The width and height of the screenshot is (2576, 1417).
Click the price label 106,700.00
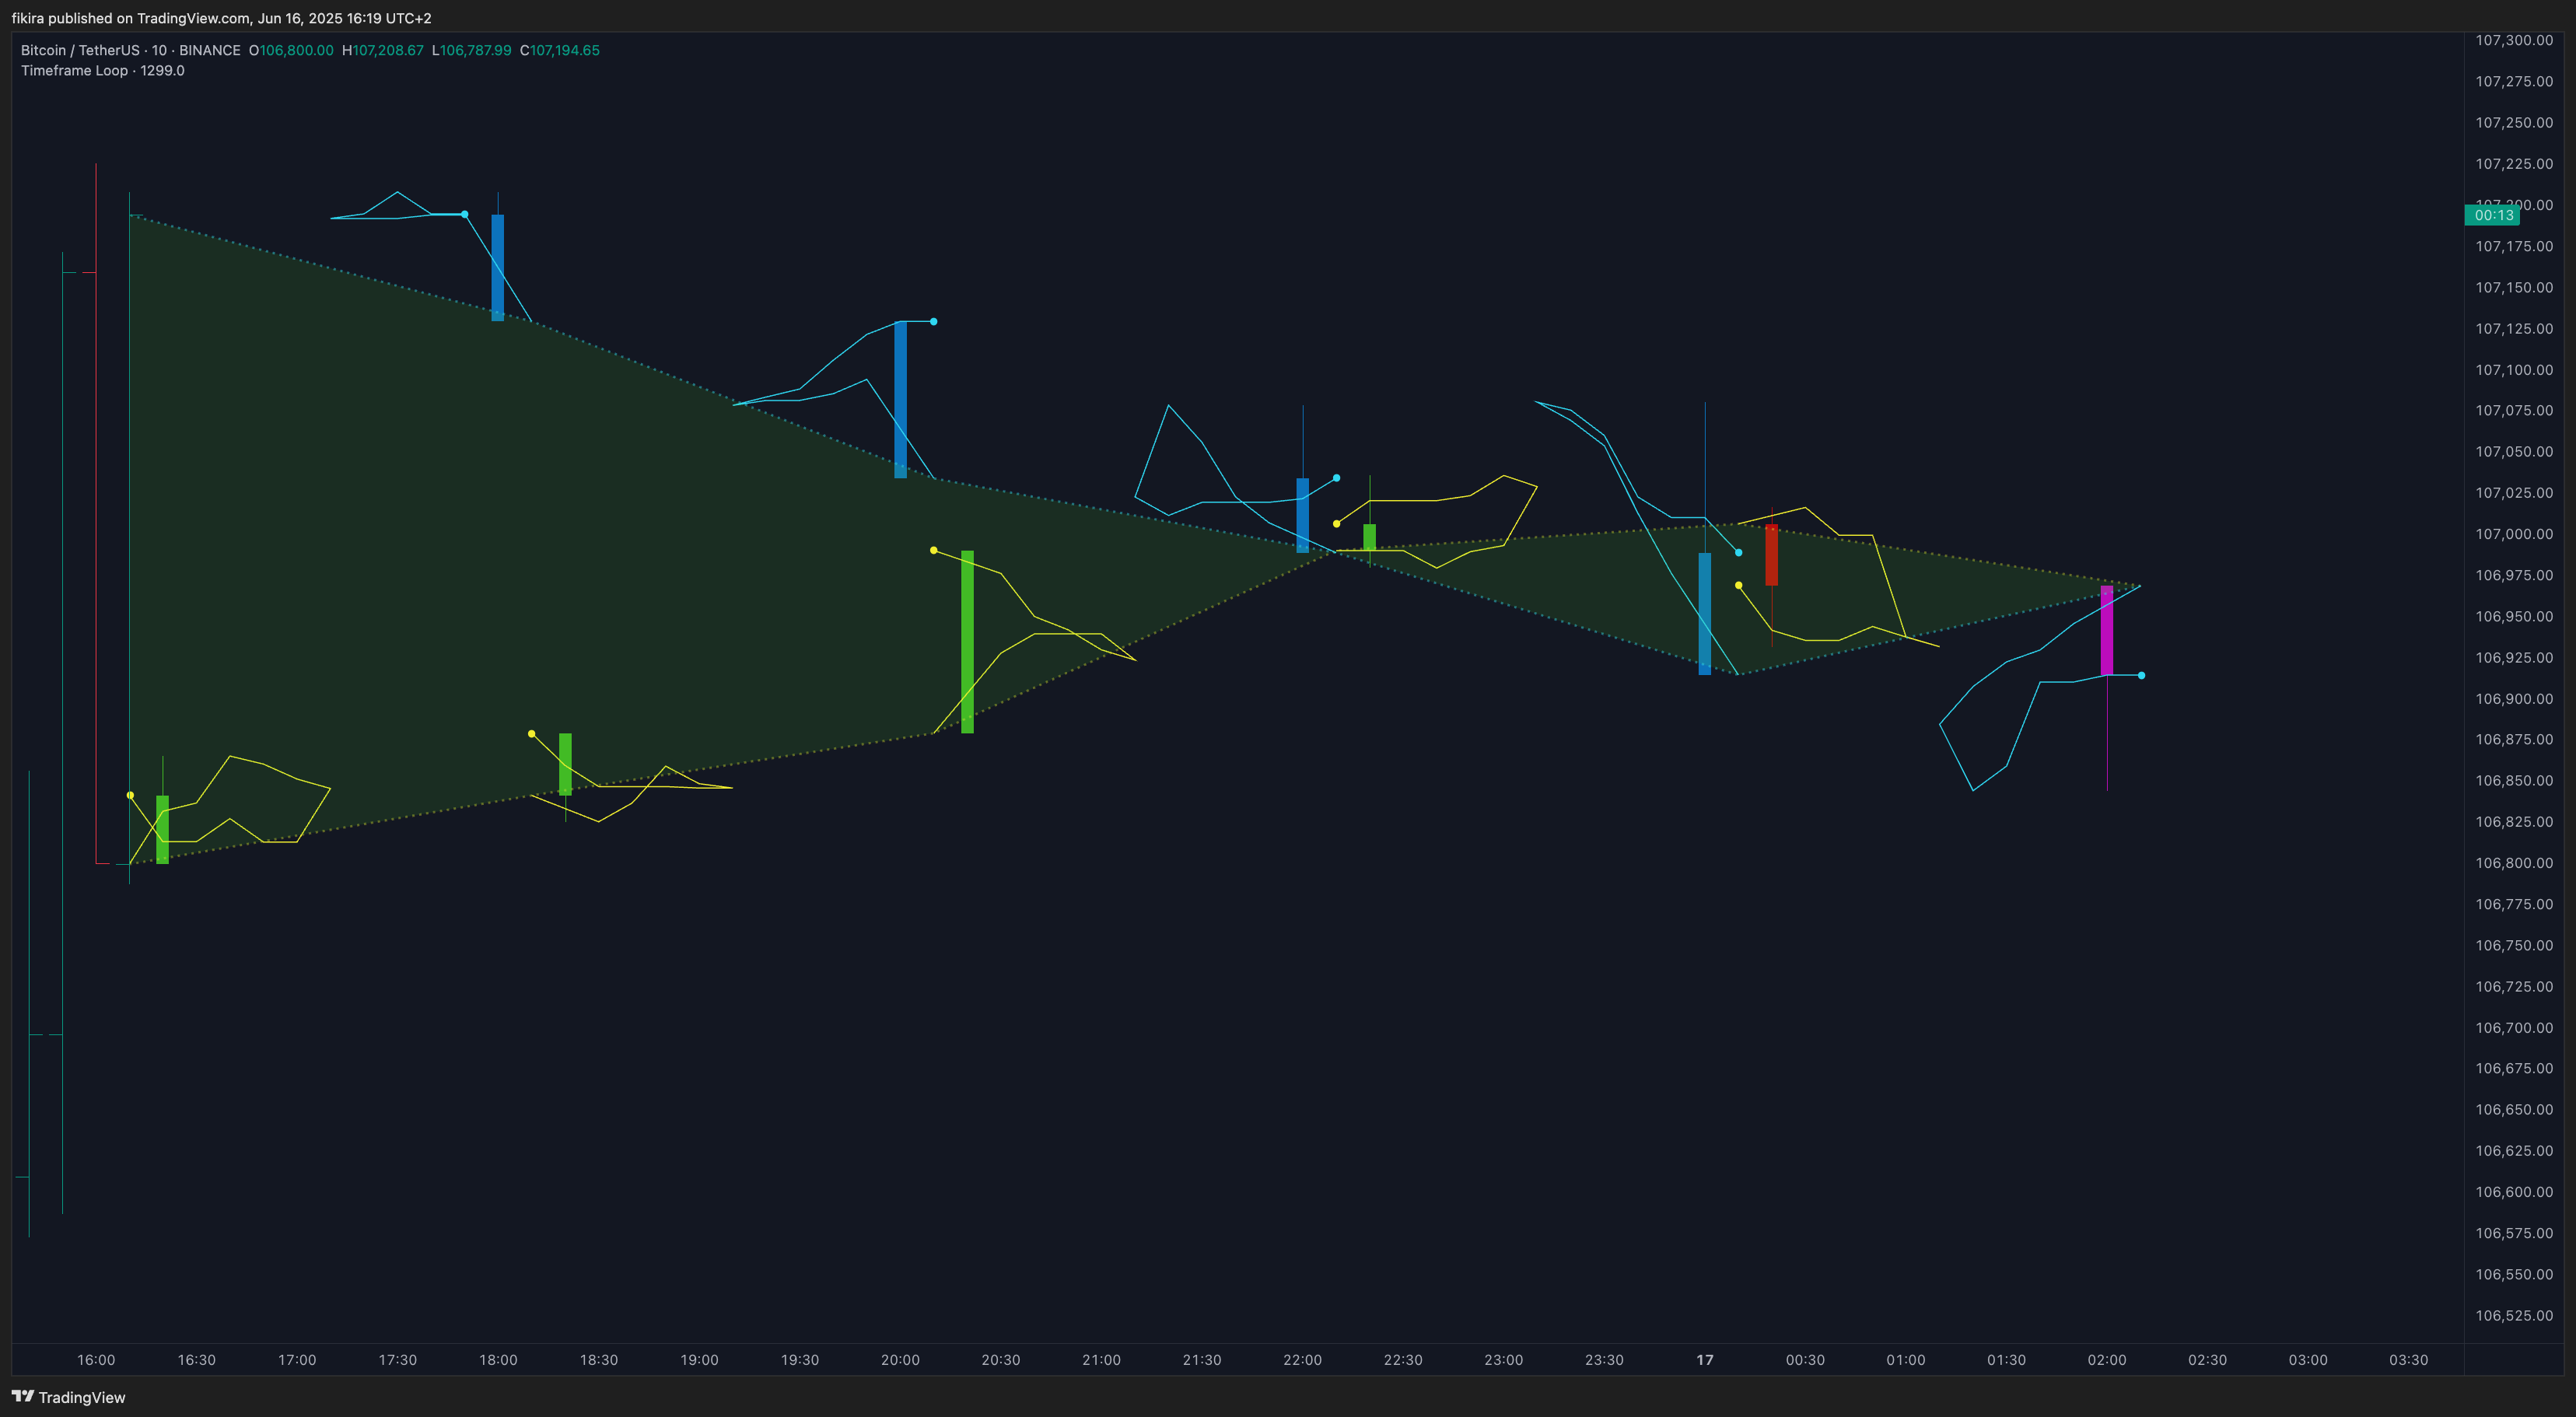click(2514, 1028)
